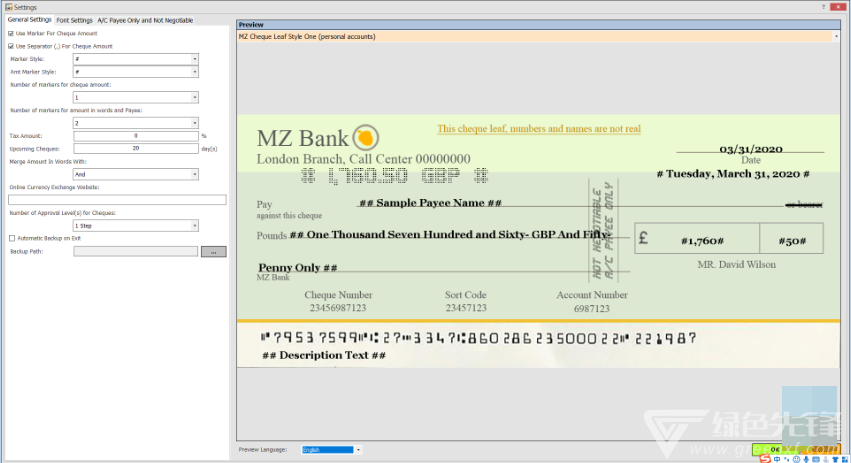Click the MR. David Wilson signature name
This screenshot has width=851, height=463.
click(736, 264)
